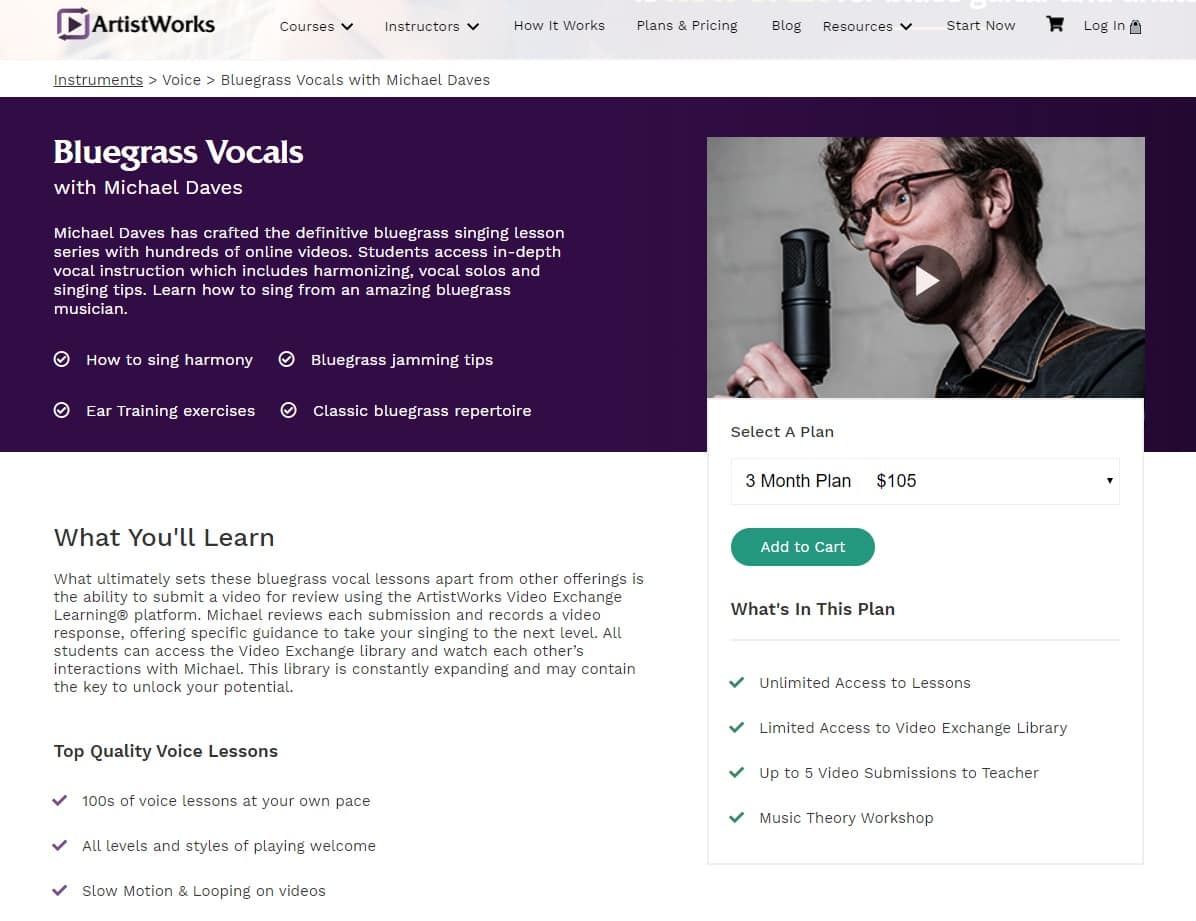Click the Add to Cart button
Viewport: 1196px width, 921px height.
[802, 547]
